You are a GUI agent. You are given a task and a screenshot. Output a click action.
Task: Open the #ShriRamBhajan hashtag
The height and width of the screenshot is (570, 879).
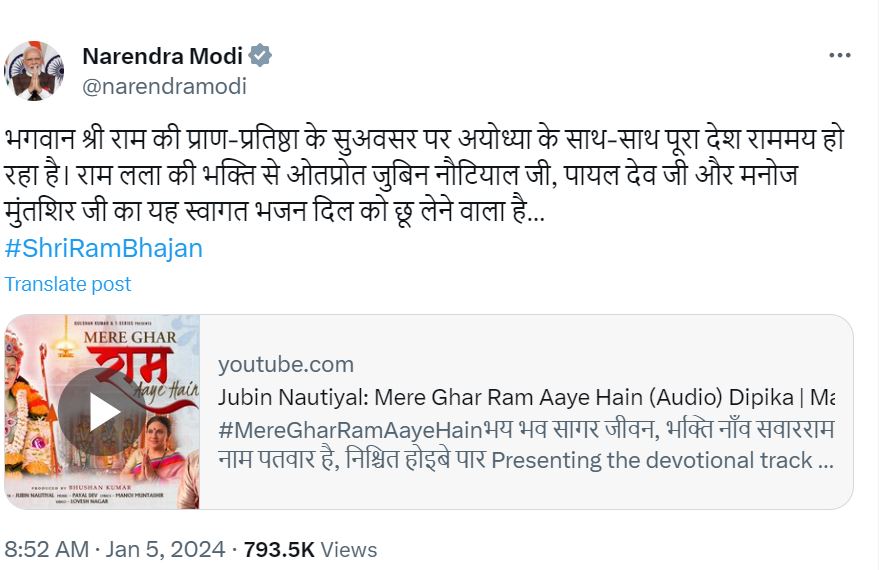(x=104, y=248)
